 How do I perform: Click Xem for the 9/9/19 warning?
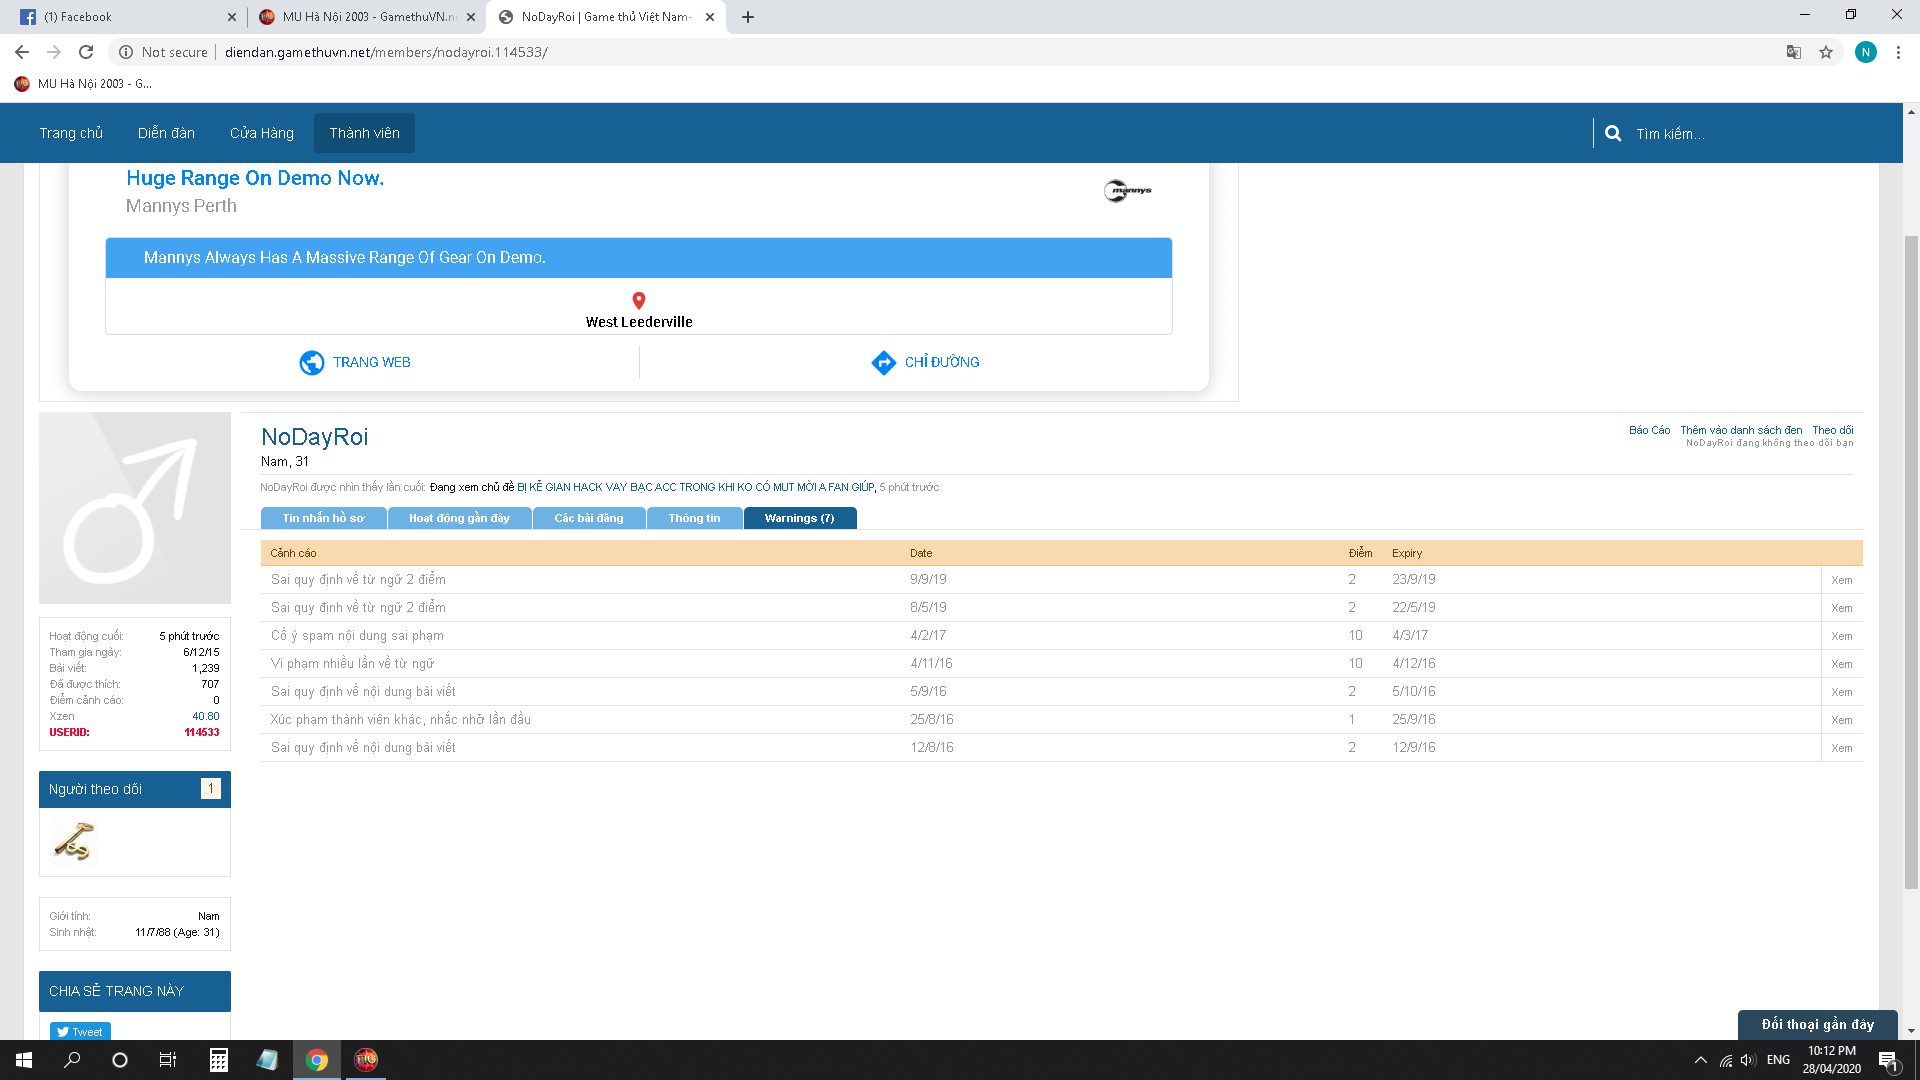point(1841,580)
